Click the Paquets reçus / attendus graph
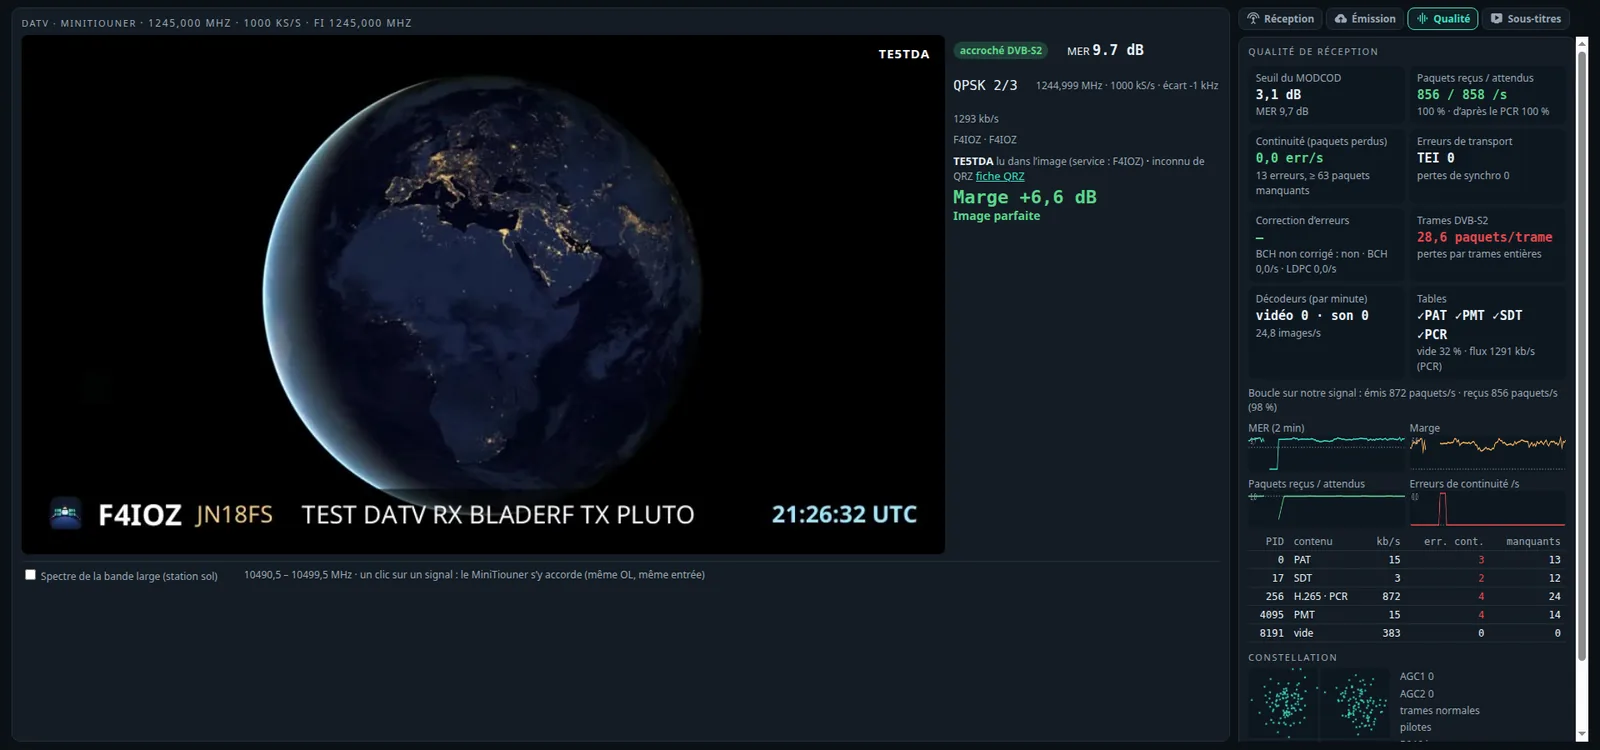1600x750 pixels. pyautogui.click(x=1326, y=509)
